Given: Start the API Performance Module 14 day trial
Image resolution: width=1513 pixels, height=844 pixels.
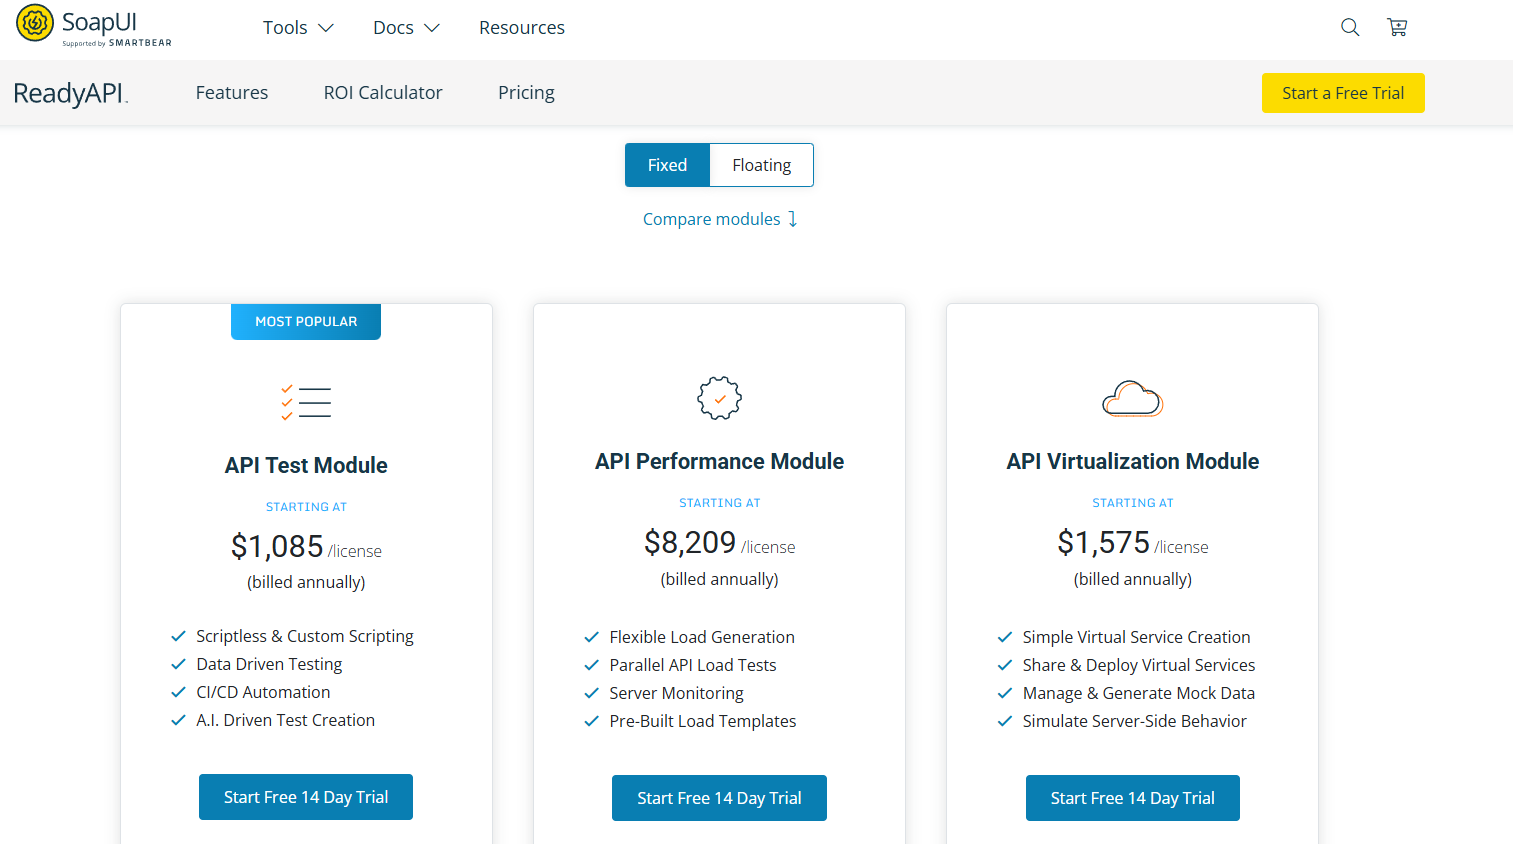Looking at the screenshot, I should coord(719,798).
